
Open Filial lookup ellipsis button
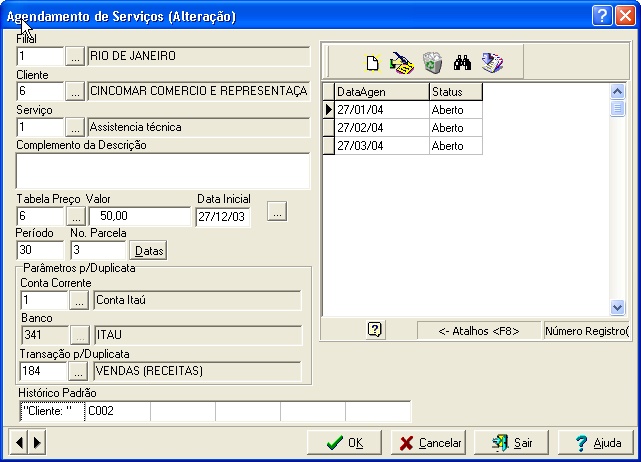click(75, 56)
